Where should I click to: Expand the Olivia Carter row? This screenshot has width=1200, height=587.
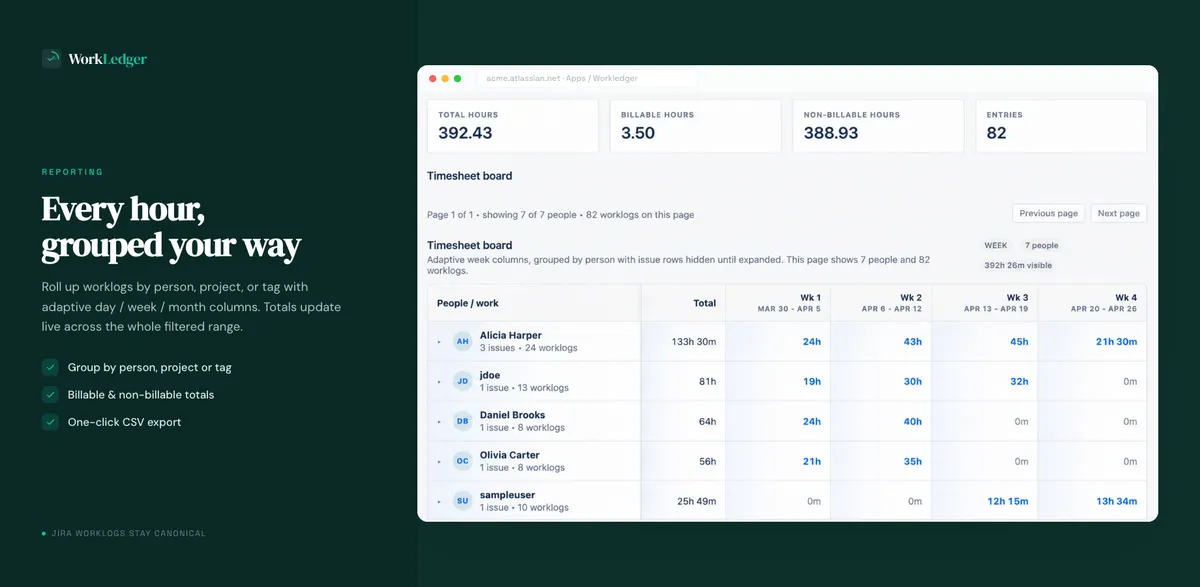pyautogui.click(x=439, y=462)
